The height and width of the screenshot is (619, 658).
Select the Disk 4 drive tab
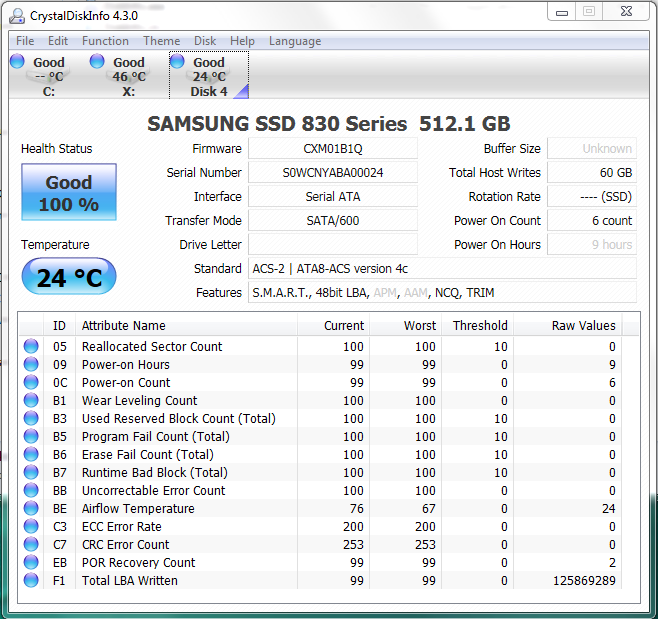pyautogui.click(x=209, y=76)
